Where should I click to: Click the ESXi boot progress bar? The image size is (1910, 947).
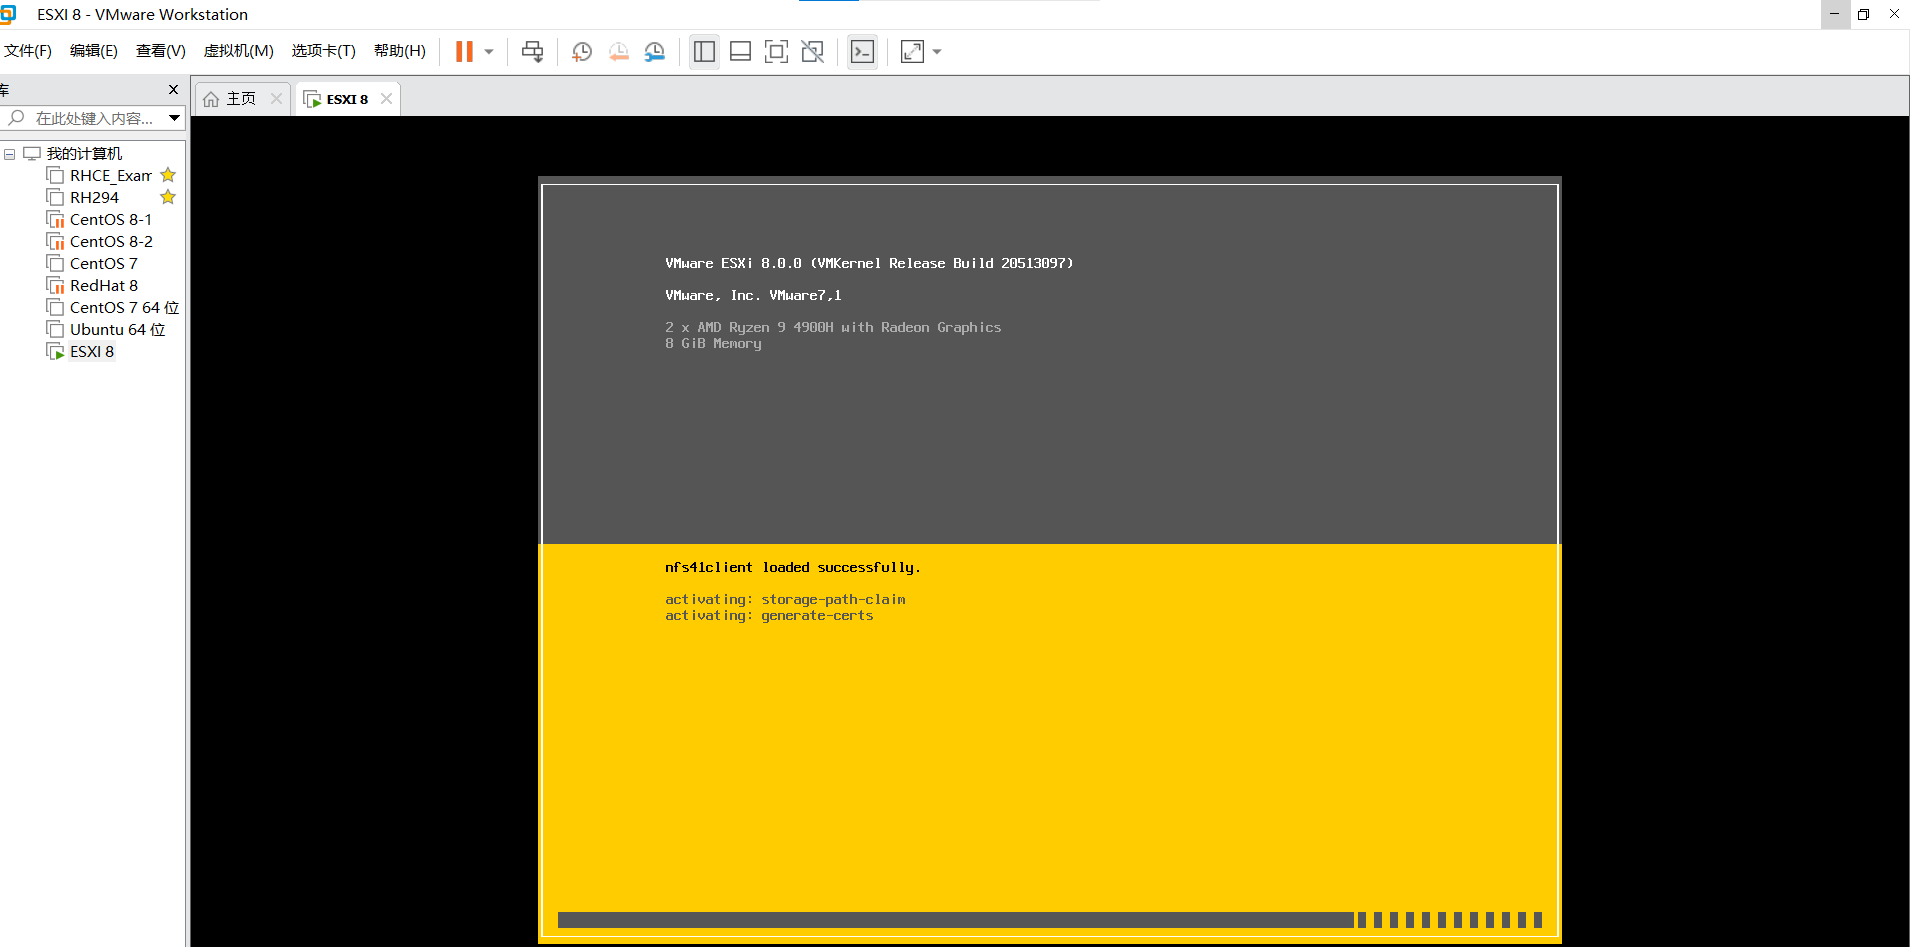[x=1050, y=920]
